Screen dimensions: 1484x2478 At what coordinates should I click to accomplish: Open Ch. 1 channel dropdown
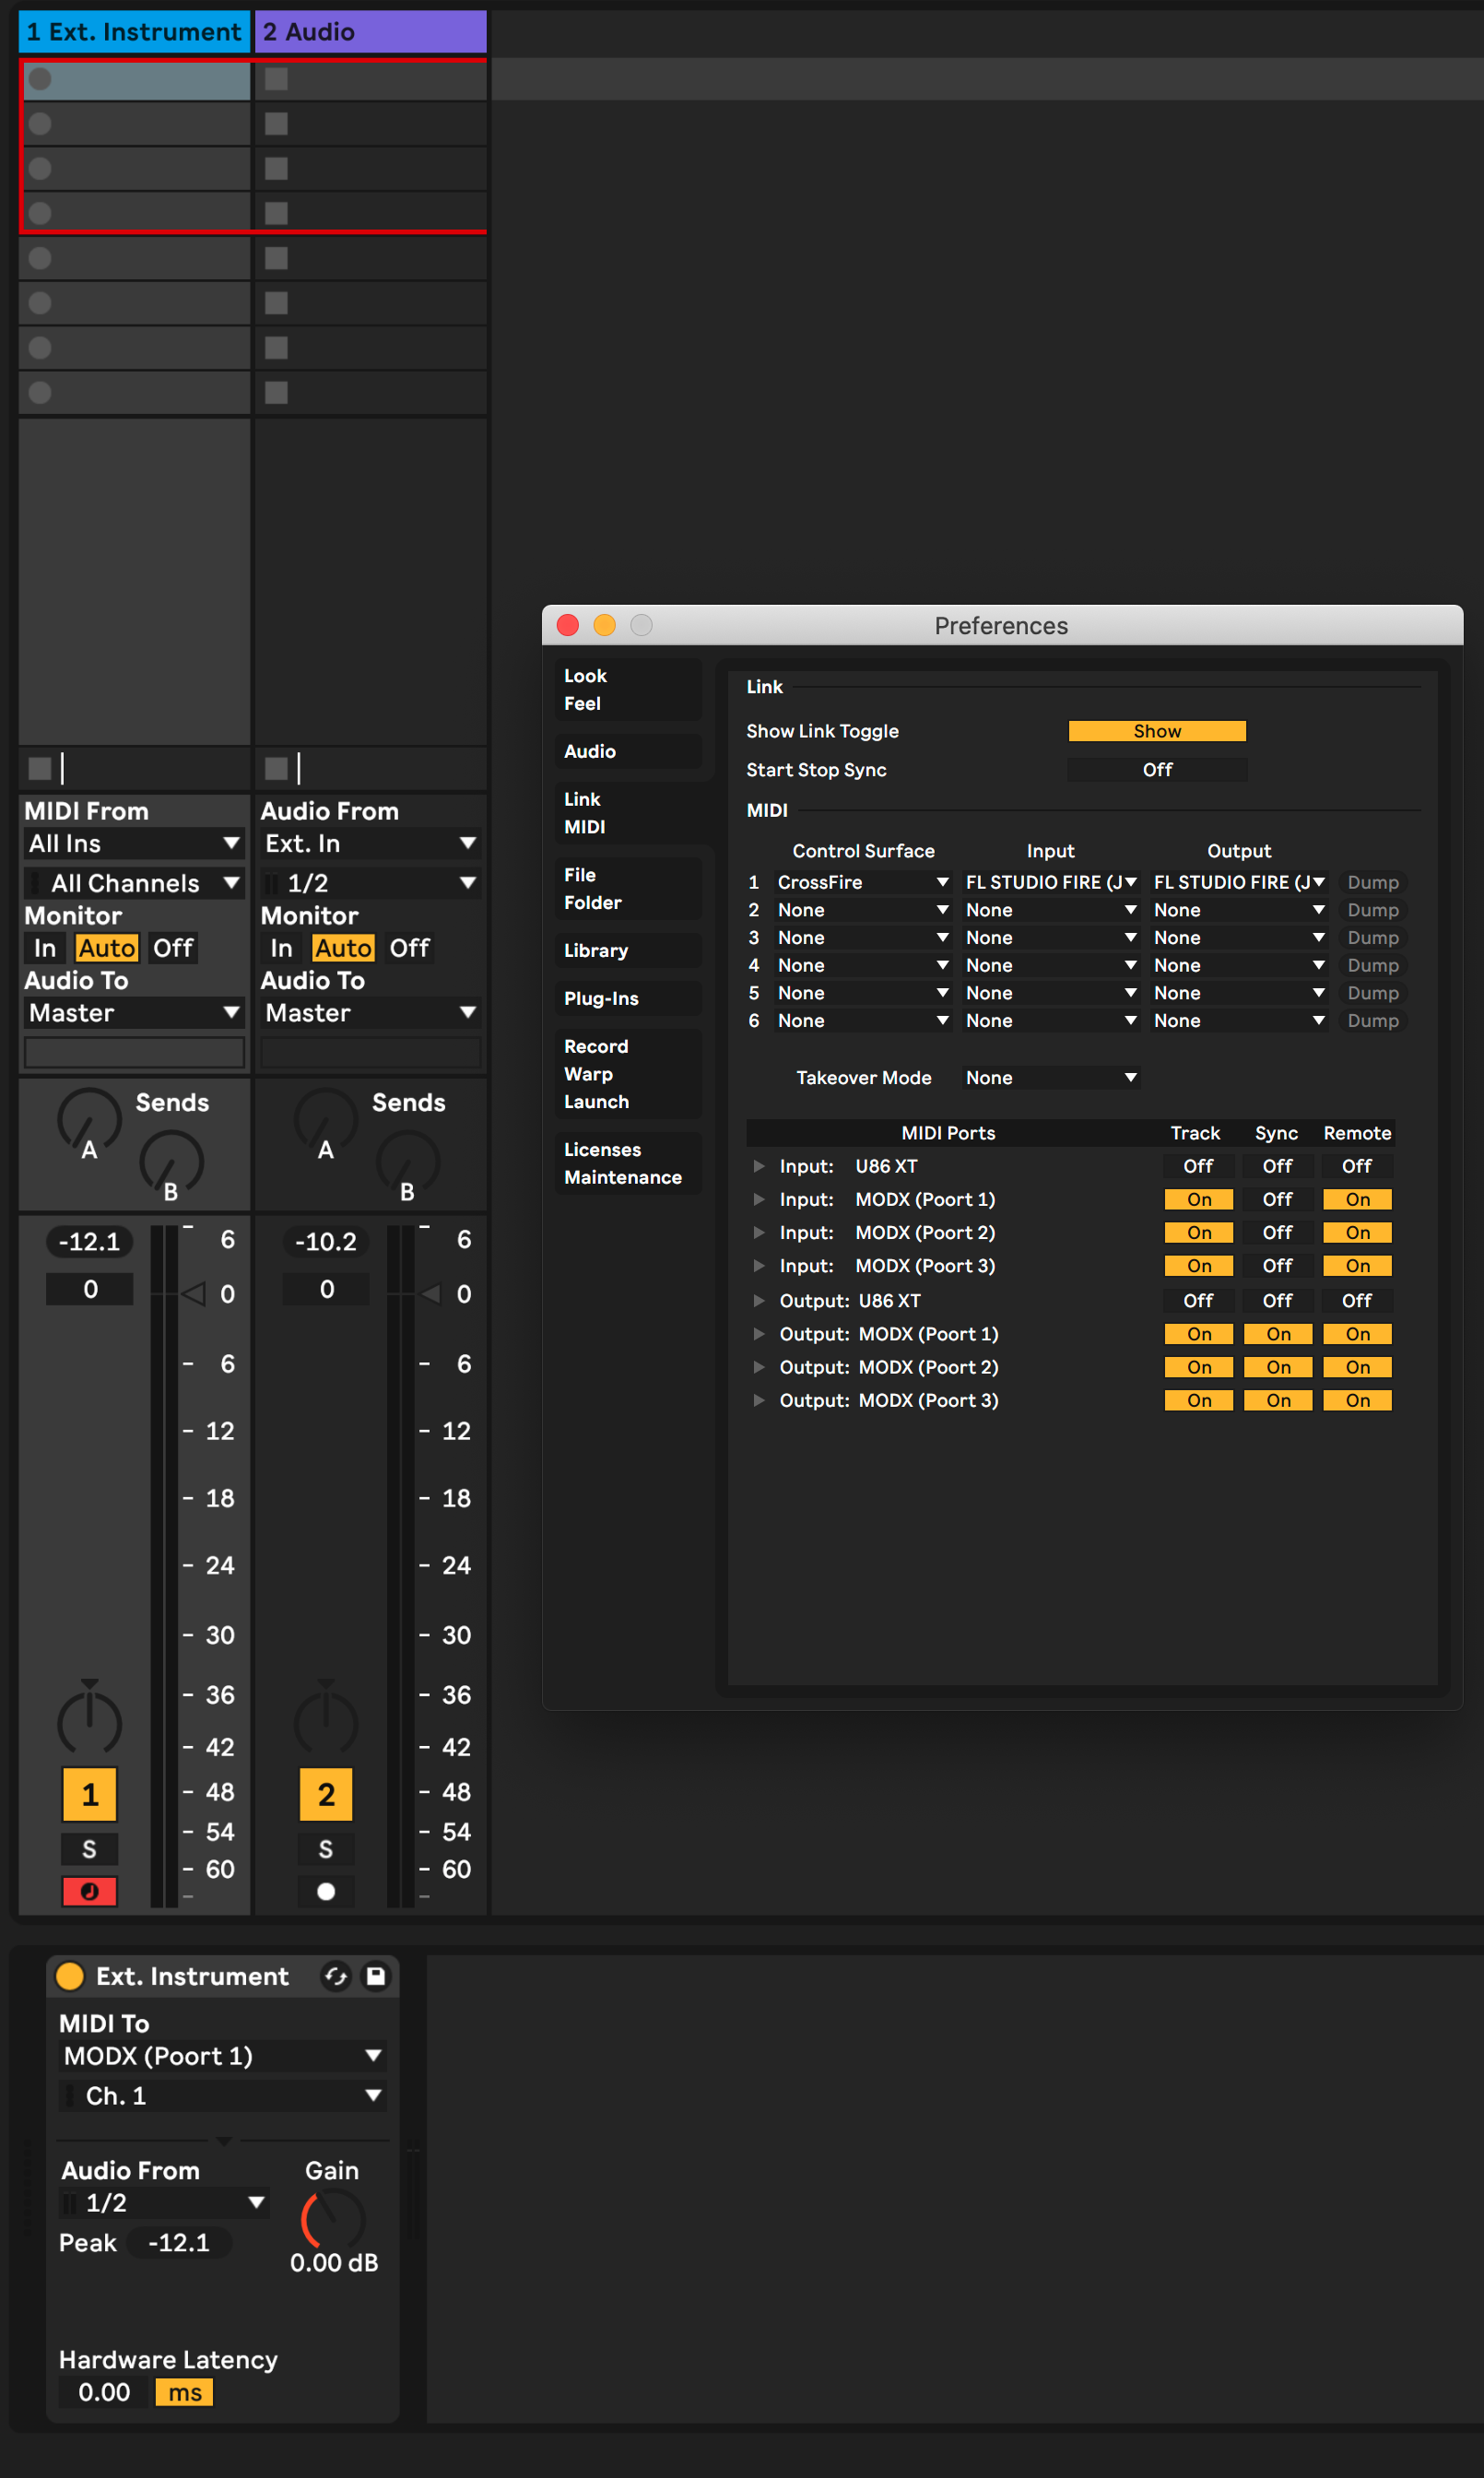click(x=222, y=2096)
